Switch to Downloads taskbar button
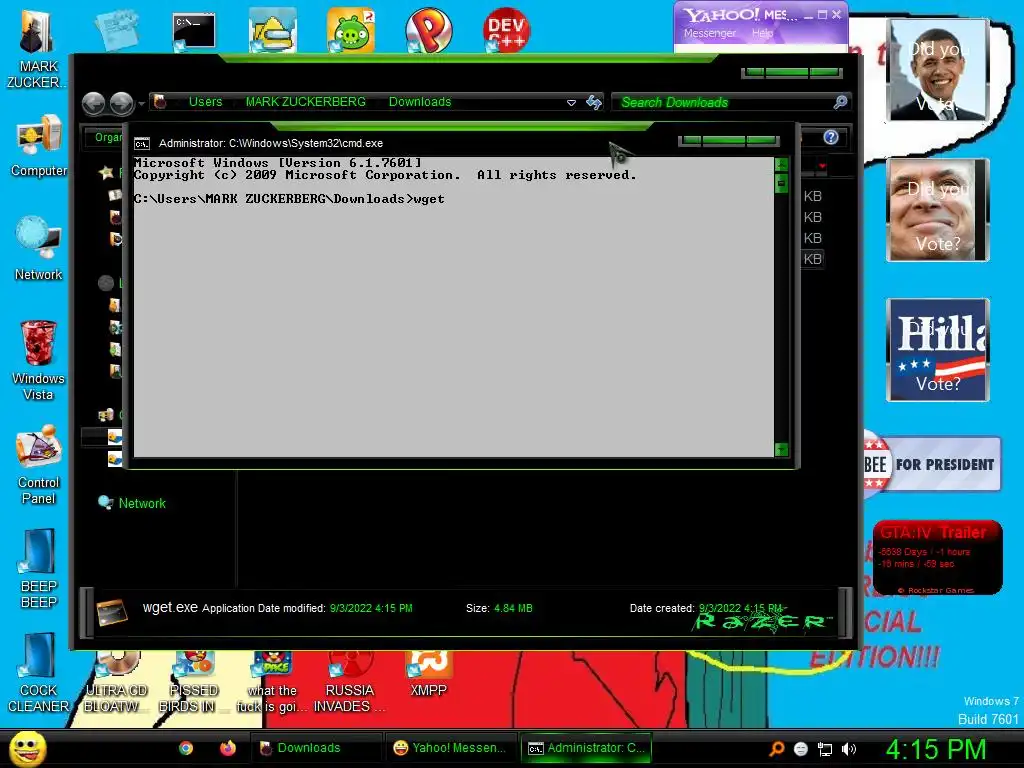Screen dimensions: 1024x768 coord(316,748)
